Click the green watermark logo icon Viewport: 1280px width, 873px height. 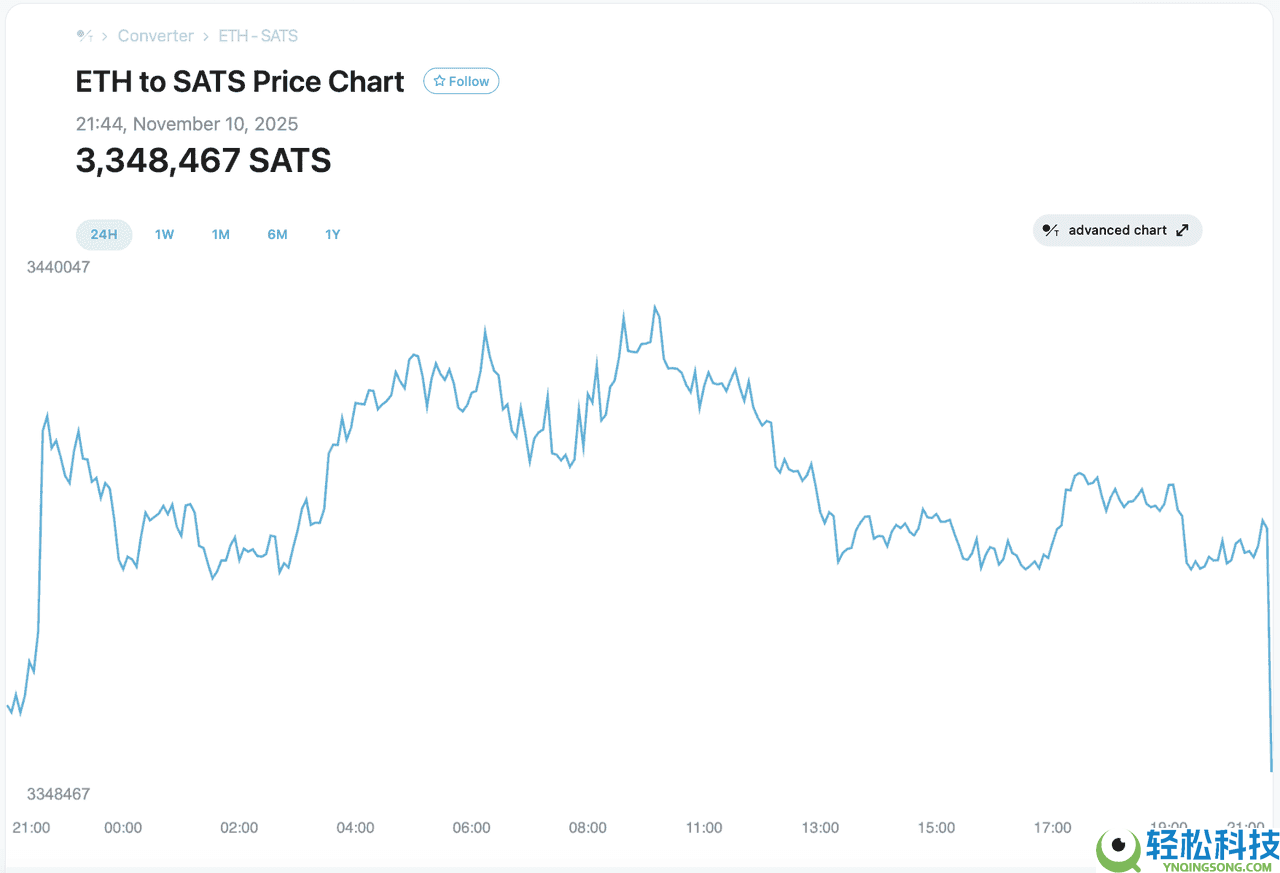(1119, 850)
